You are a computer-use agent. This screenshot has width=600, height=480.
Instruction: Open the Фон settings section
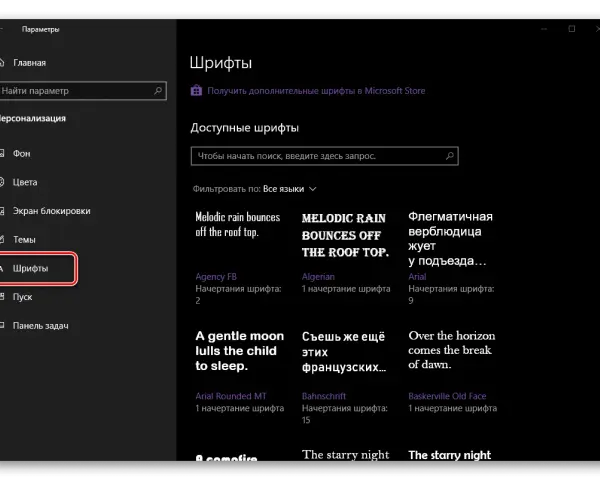[21, 153]
